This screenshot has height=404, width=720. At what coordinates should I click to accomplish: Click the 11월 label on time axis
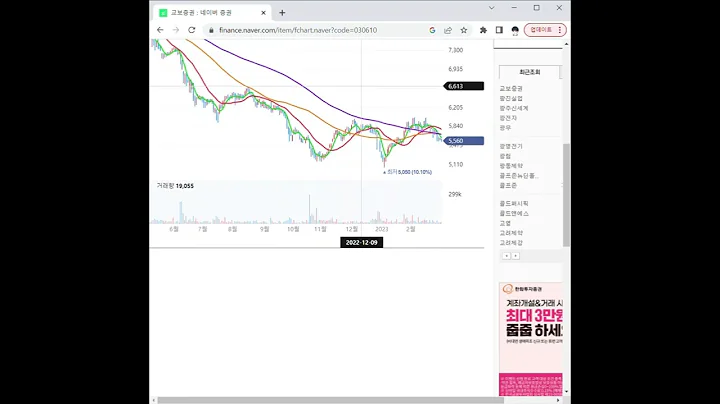click(320, 229)
